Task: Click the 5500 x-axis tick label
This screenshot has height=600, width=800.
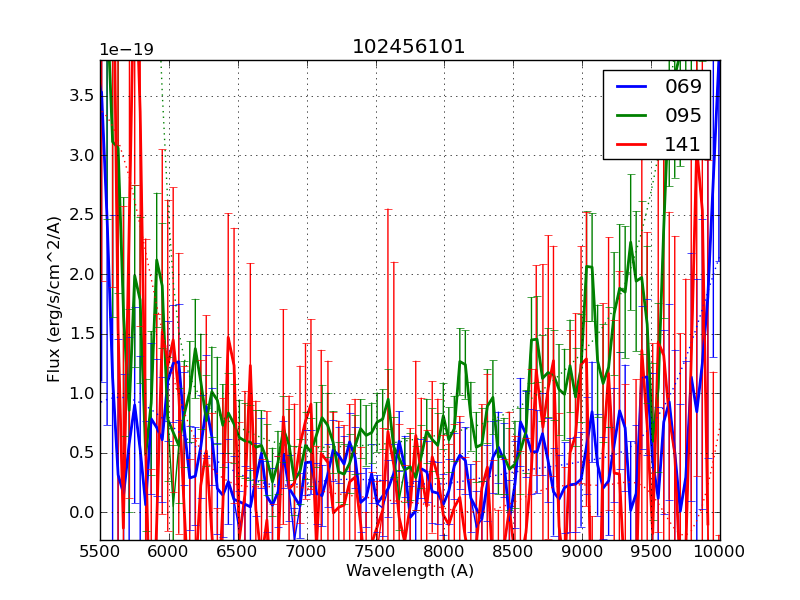Action: (100, 552)
